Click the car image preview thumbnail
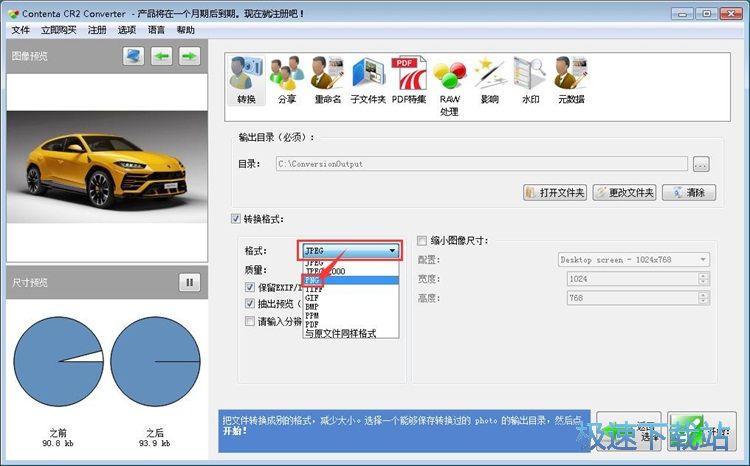750x466 pixels. (107, 167)
